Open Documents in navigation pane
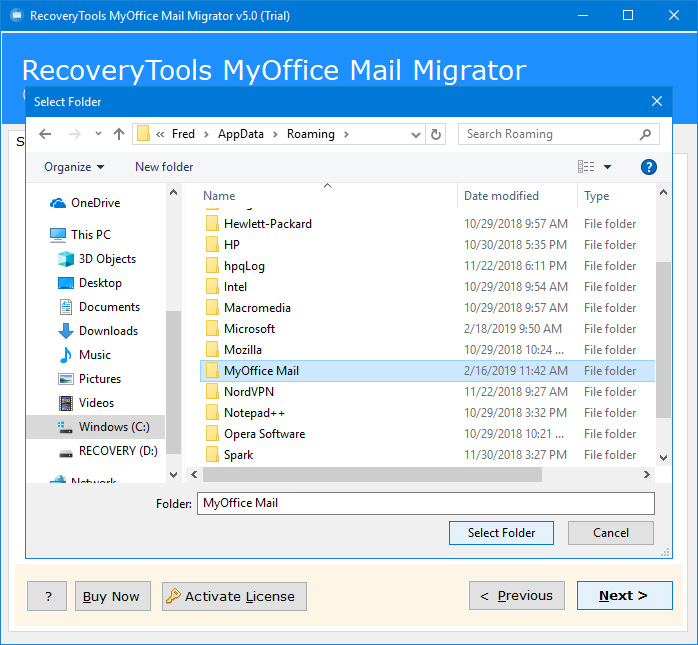Screen dimensions: 698x645 pos(99,307)
